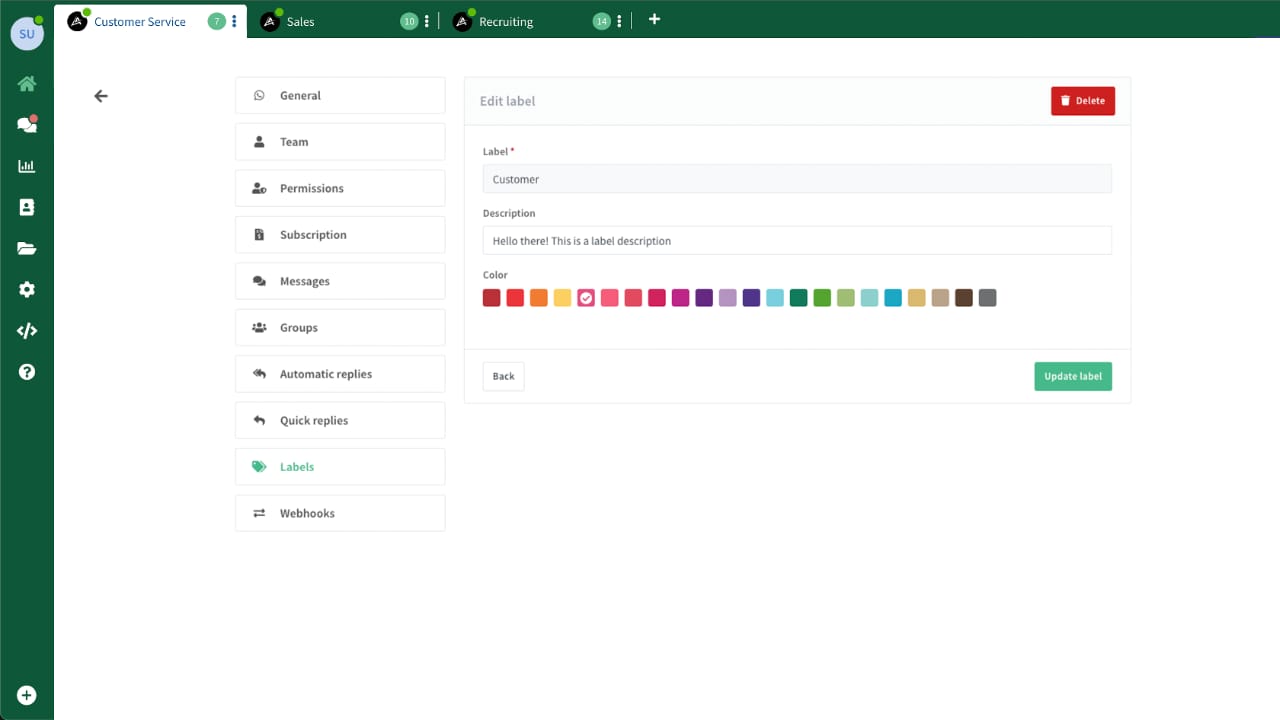Pick the pale light green color swatch
The width and height of the screenshot is (1280, 720).
(846, 297)
